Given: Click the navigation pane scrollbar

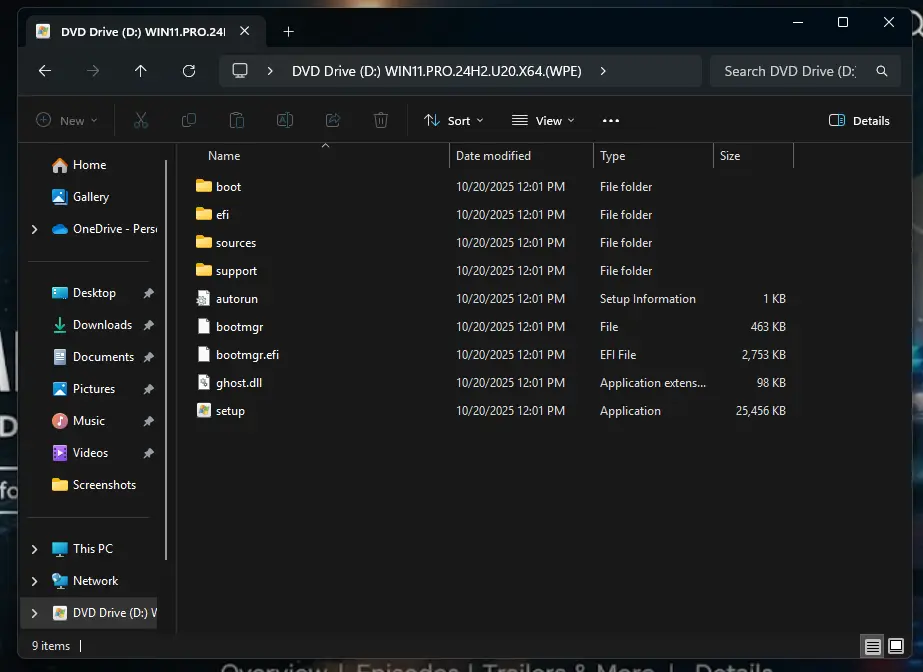Looking at the screenshot, I should tap(167, 359).
